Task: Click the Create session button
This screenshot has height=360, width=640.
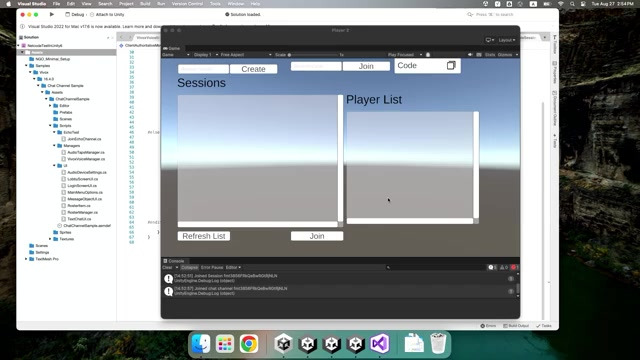Action: tap(253, 69)
